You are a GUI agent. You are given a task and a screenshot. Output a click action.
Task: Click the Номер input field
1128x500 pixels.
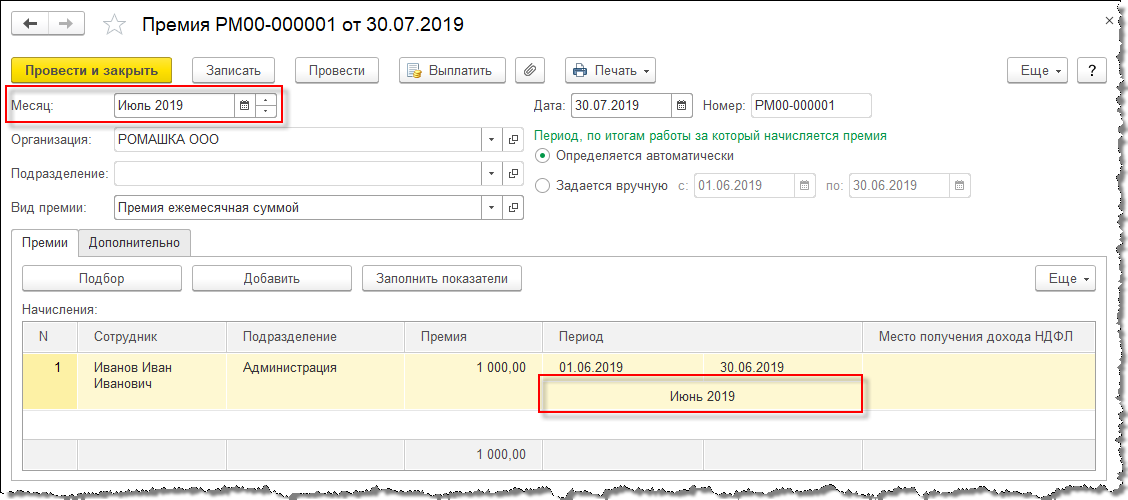(810, 105)
